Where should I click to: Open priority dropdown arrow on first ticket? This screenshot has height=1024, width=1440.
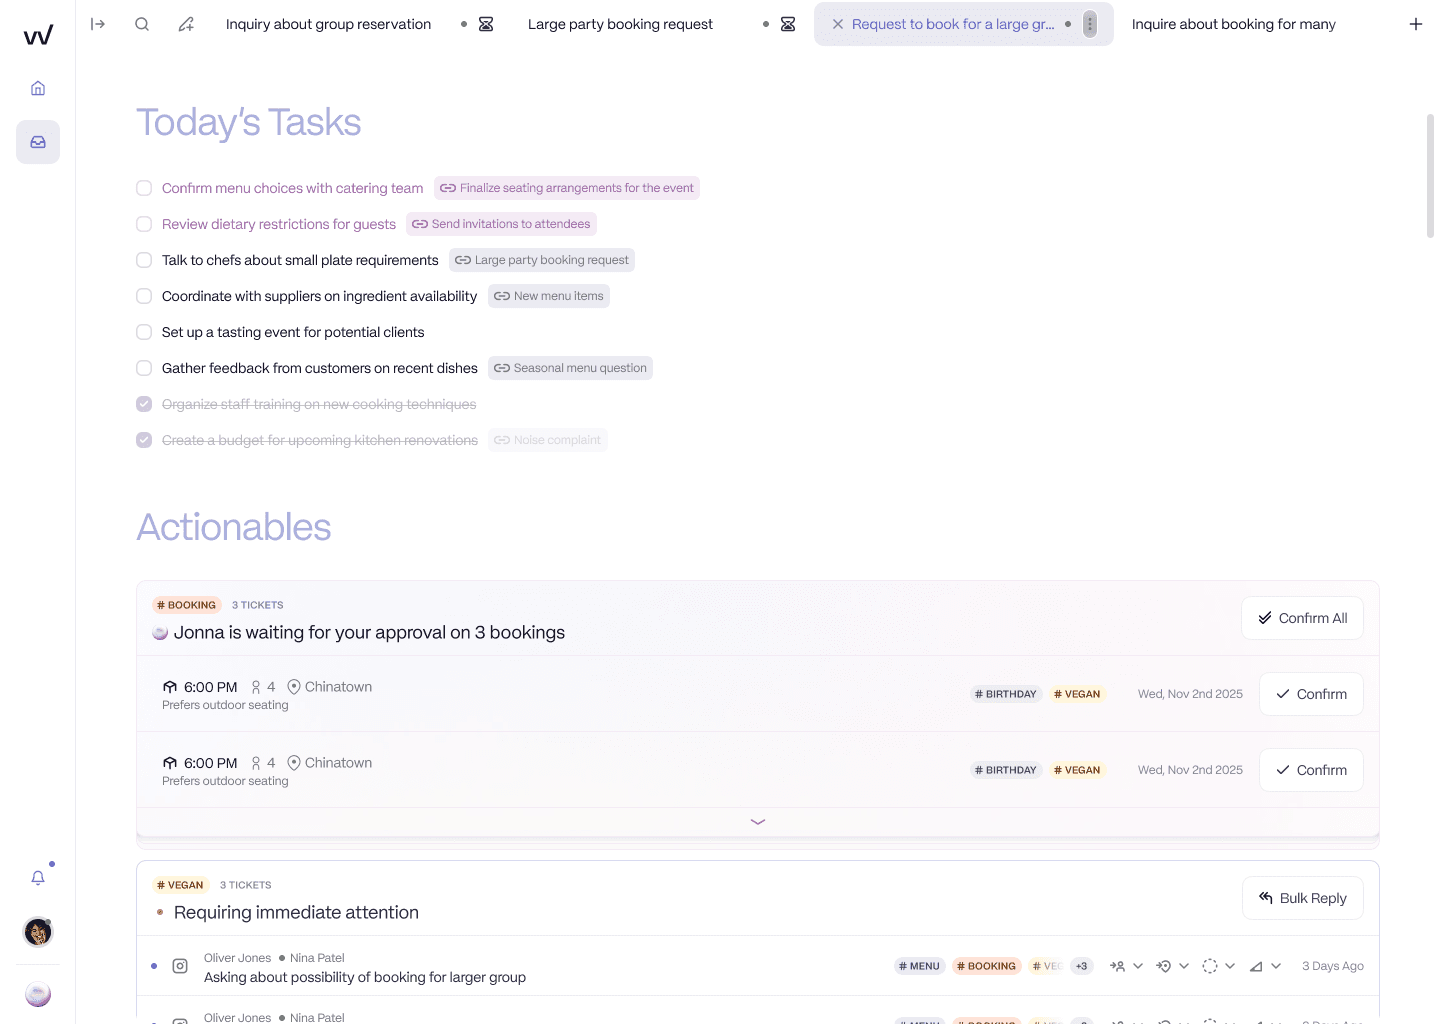click(1276, 966)
